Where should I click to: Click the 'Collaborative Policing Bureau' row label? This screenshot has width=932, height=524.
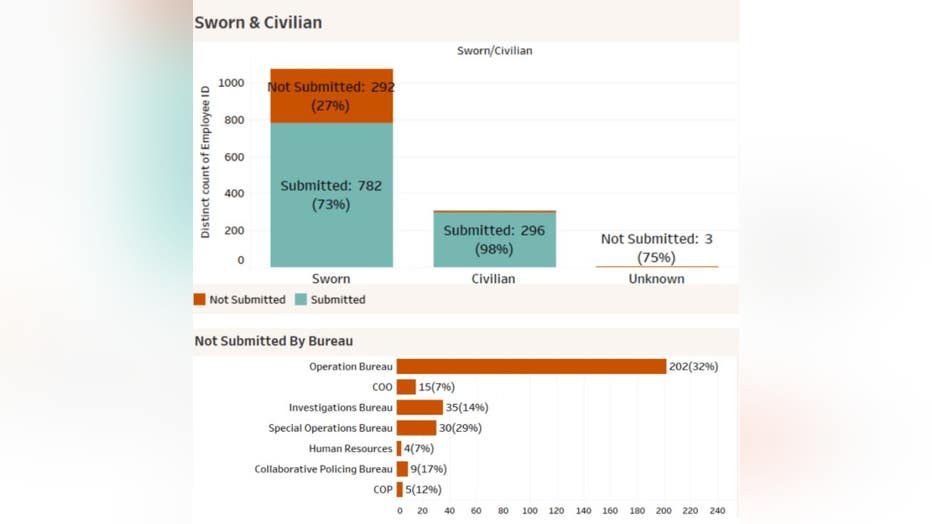click(323, 469)
